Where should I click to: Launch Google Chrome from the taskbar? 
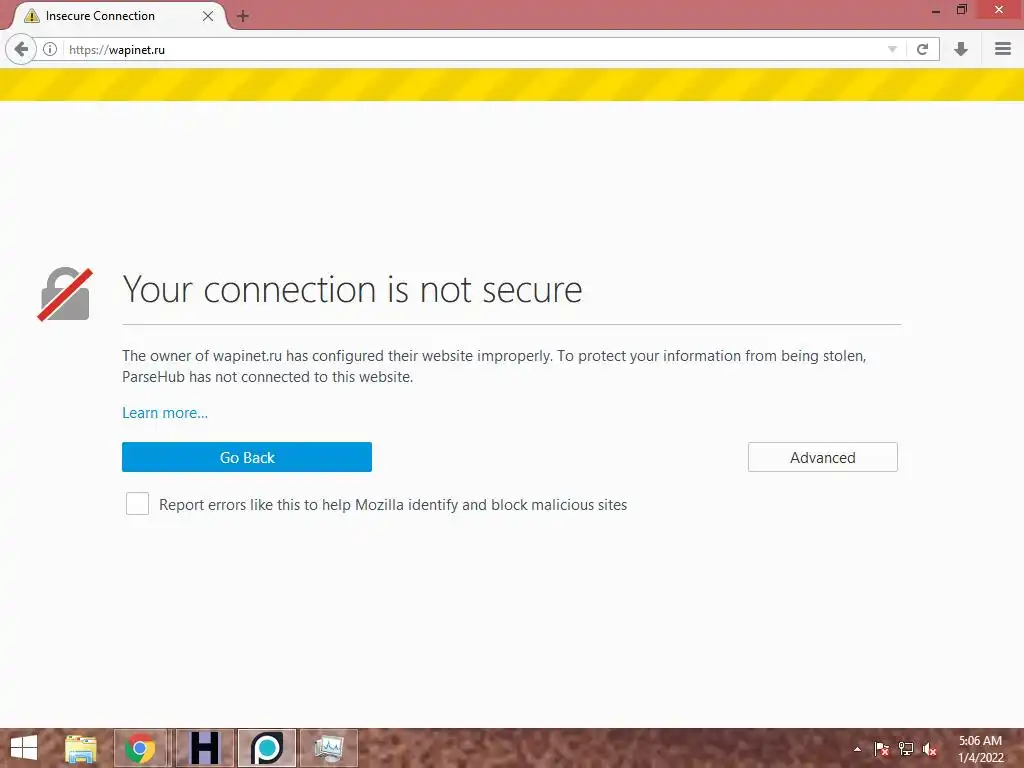pos(140,748)
